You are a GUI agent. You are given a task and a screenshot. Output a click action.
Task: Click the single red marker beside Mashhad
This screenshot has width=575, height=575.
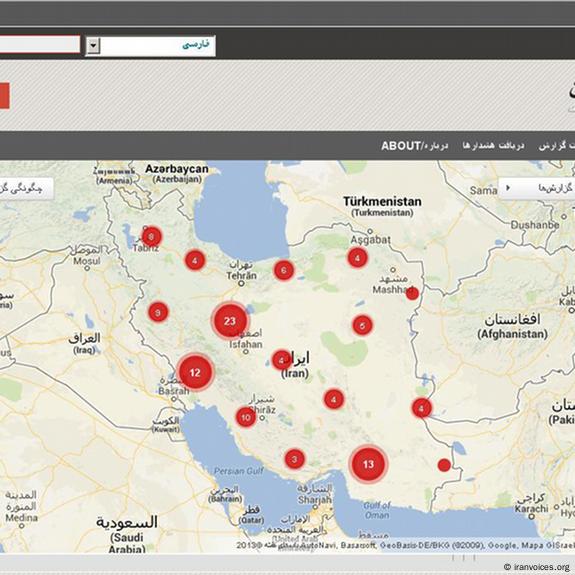(412, 293)
